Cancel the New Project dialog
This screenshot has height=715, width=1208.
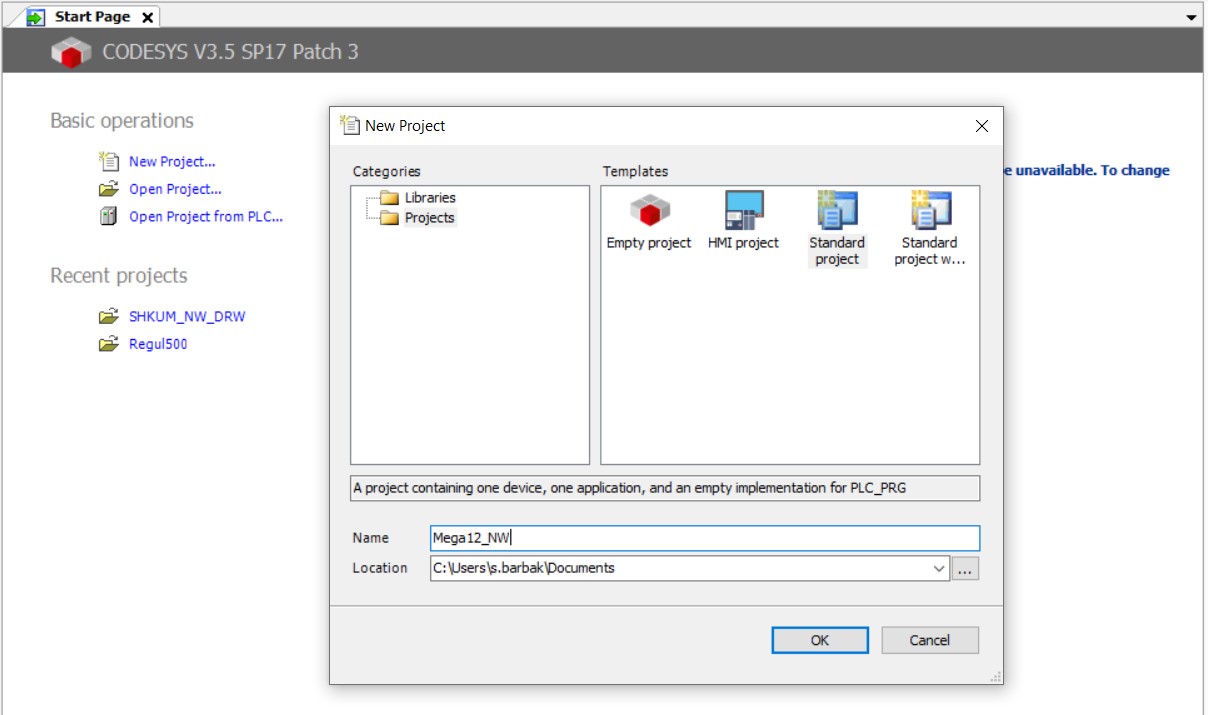(929, 640)
